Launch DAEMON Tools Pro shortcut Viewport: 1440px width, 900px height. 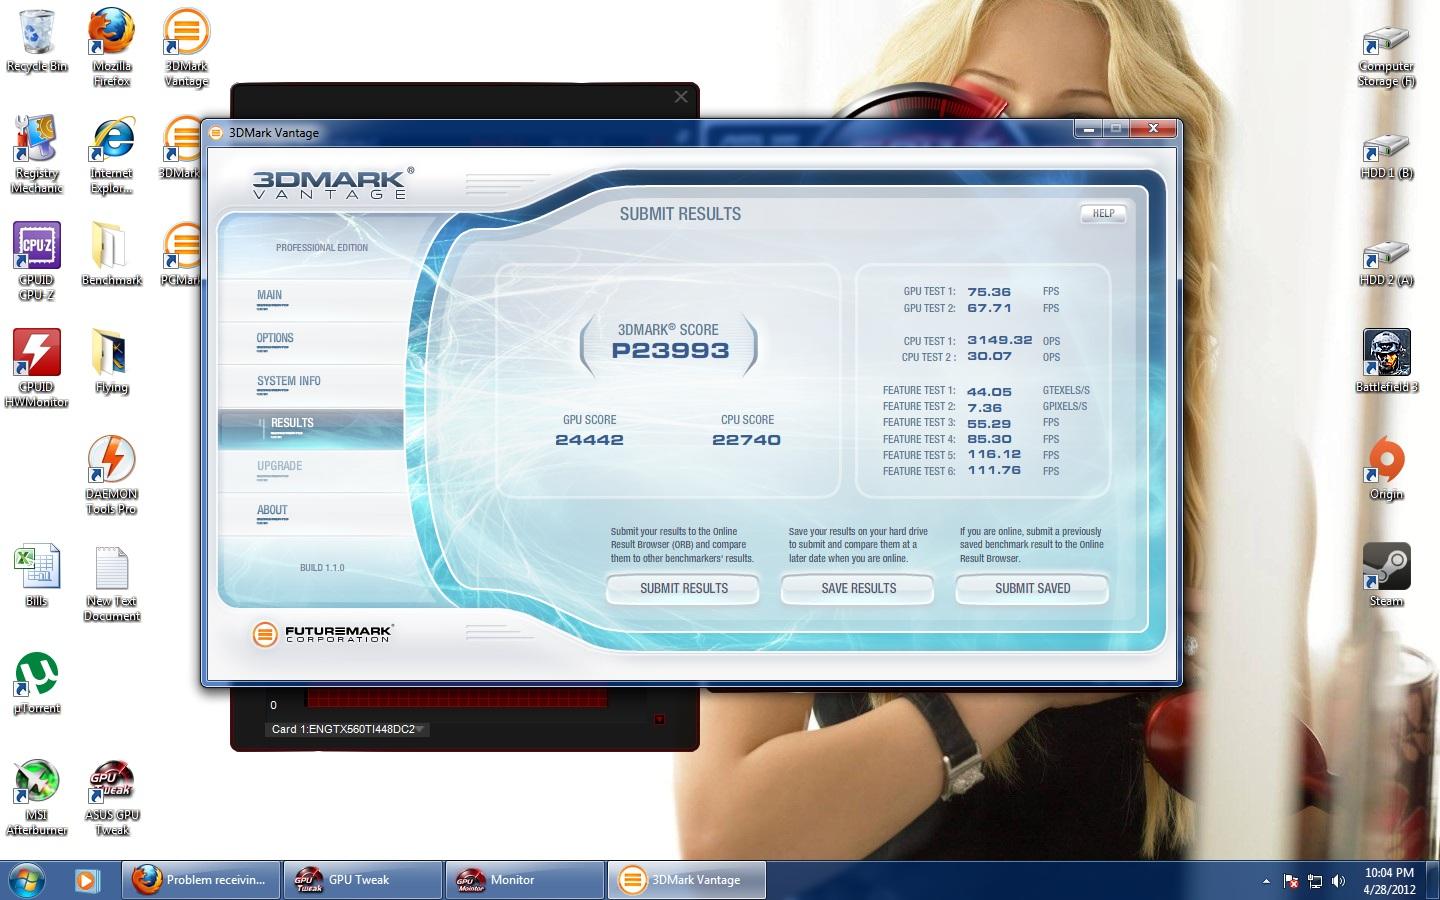111,474
